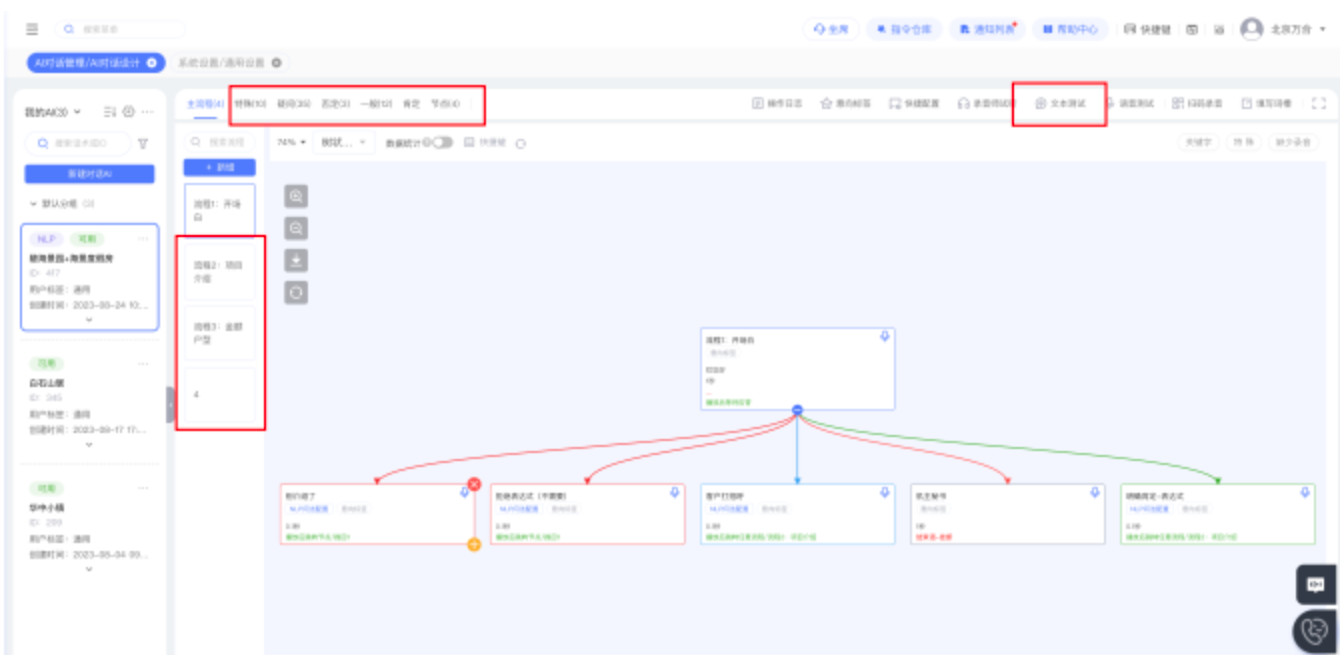
Task: Enter fullscreen with the expand icon
Action: [x=1318, y=103]
